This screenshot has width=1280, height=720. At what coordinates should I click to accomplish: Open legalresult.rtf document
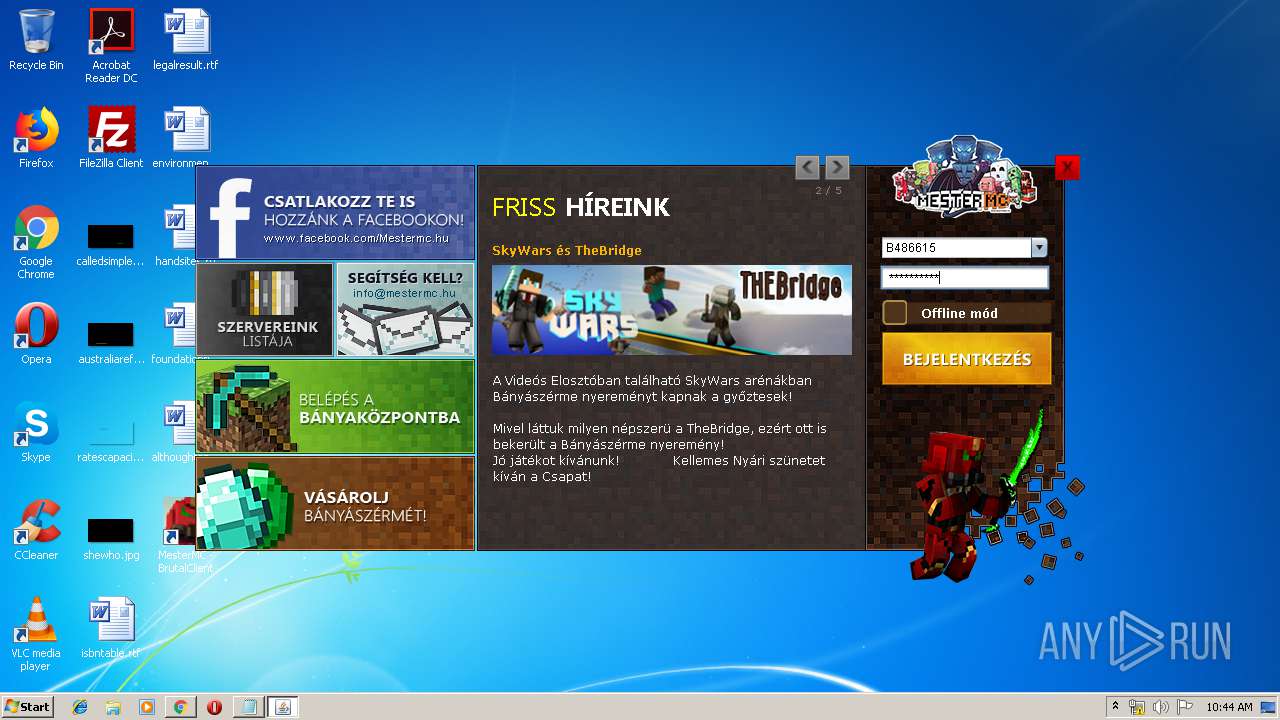186,40
